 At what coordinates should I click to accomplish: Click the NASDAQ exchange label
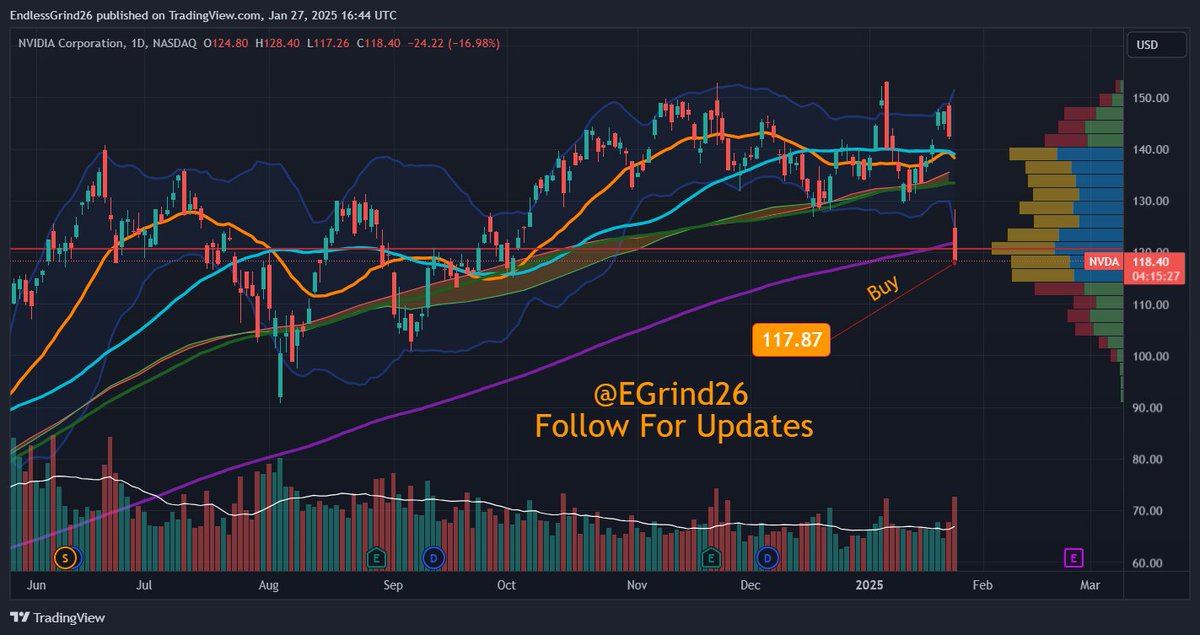[x=173, y=44]
